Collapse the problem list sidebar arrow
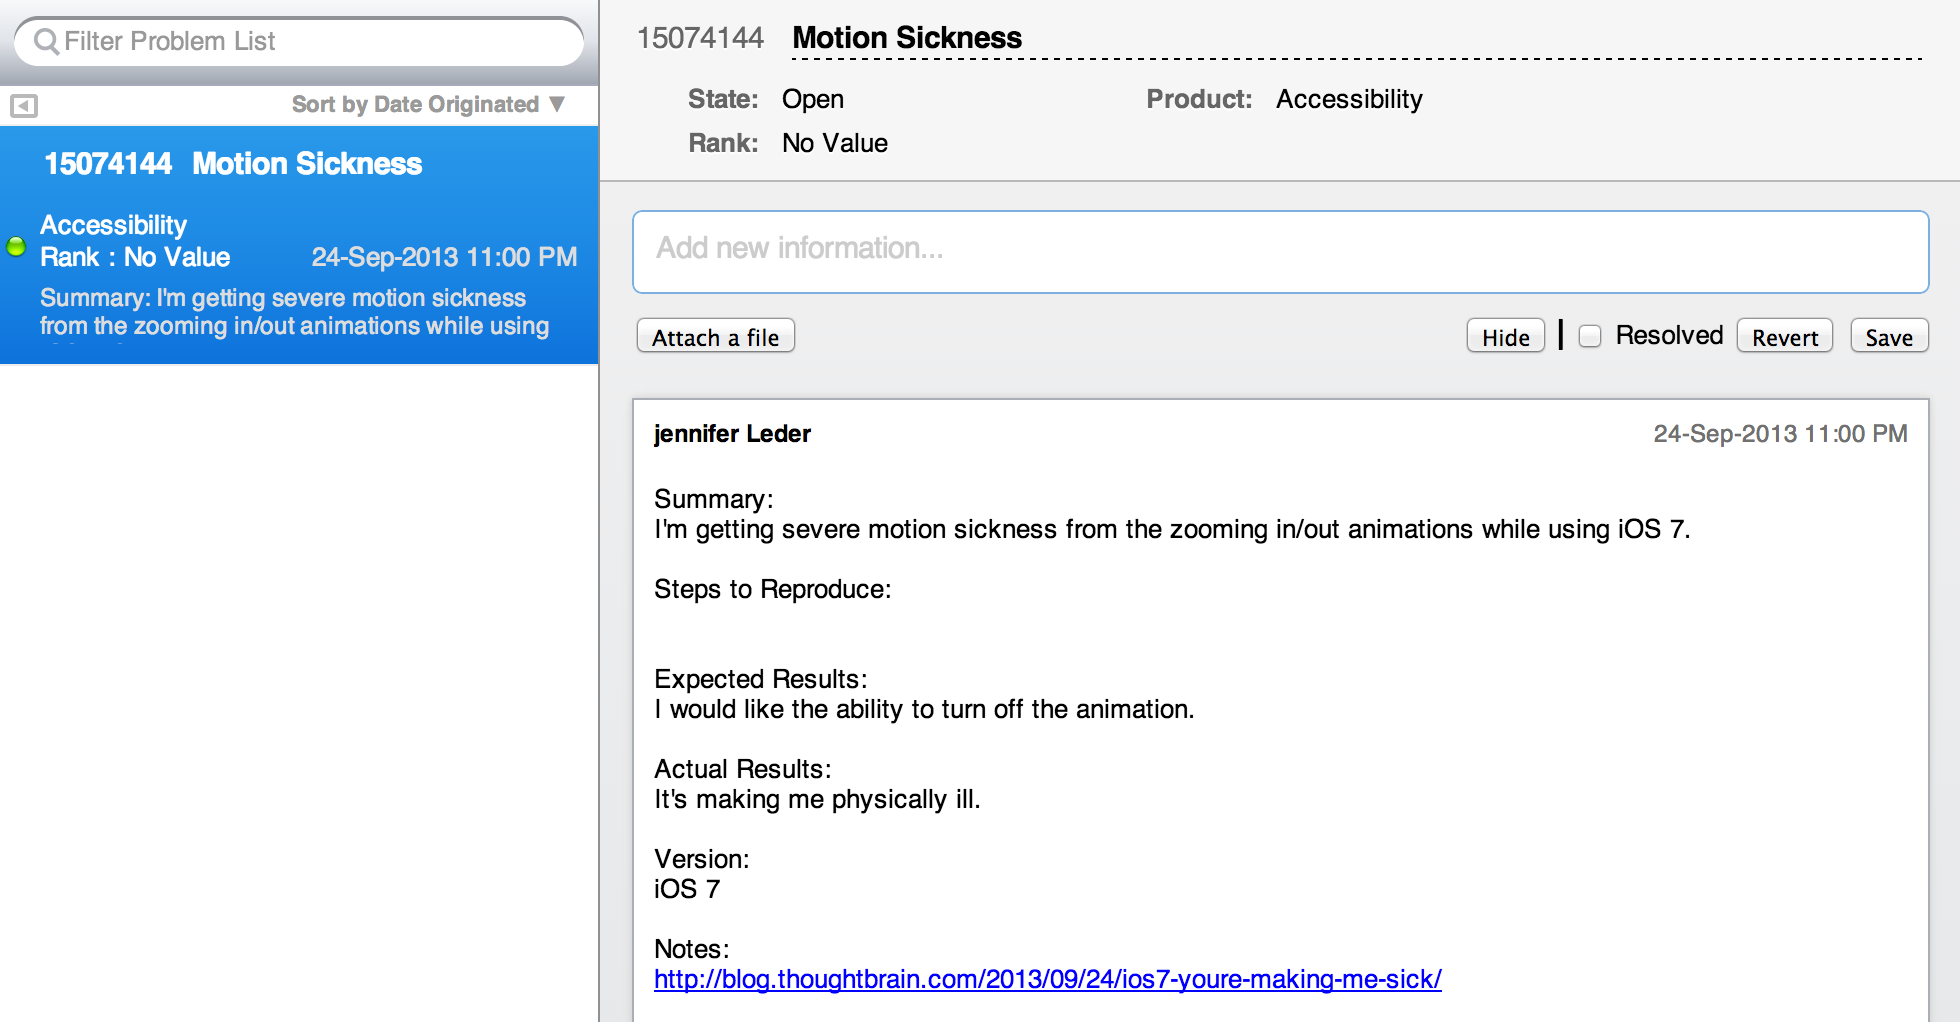1960x1022 pixels. tap(24, 105)
